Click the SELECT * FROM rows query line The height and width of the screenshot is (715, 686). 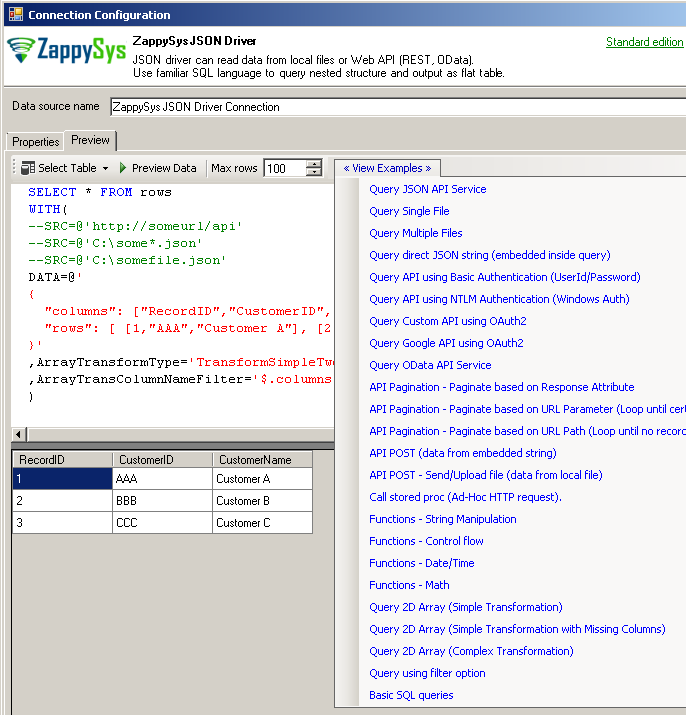tap(100, 192)
